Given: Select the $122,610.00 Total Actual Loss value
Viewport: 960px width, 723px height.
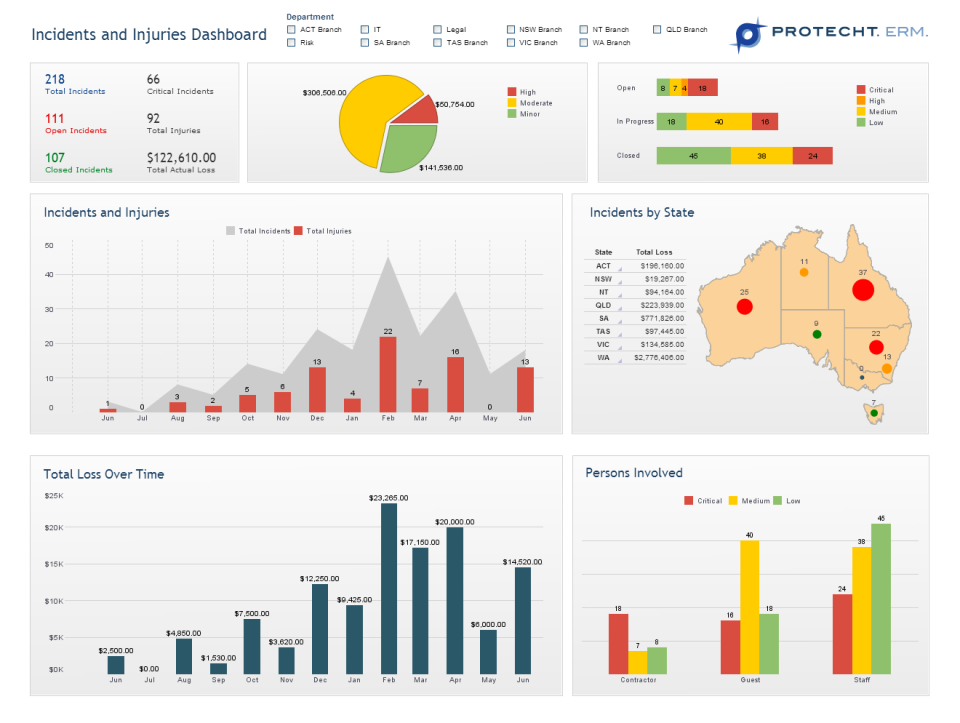Looking at the screenshot, I should click(181, 157).
